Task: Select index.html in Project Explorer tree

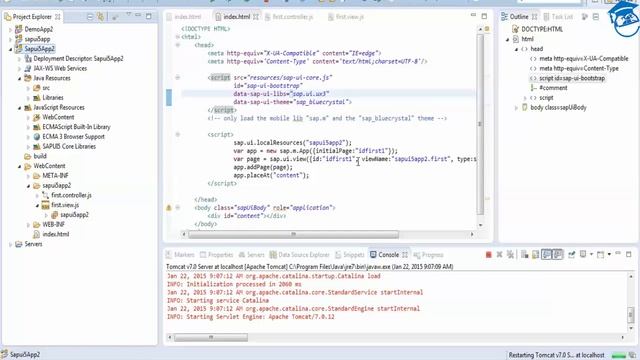Action: click(x=56, y=234)
